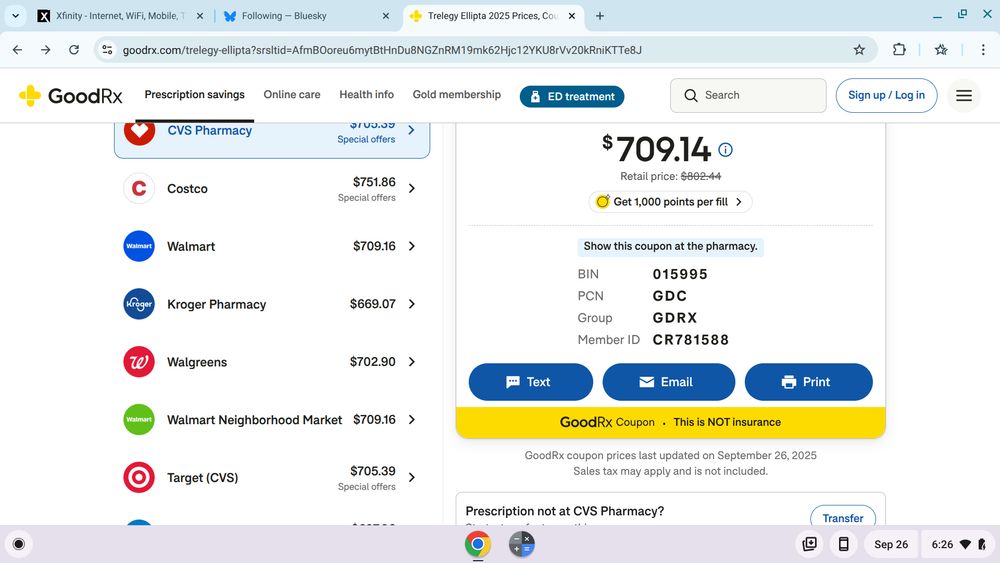Open the system status area showing 6:26

959,544
